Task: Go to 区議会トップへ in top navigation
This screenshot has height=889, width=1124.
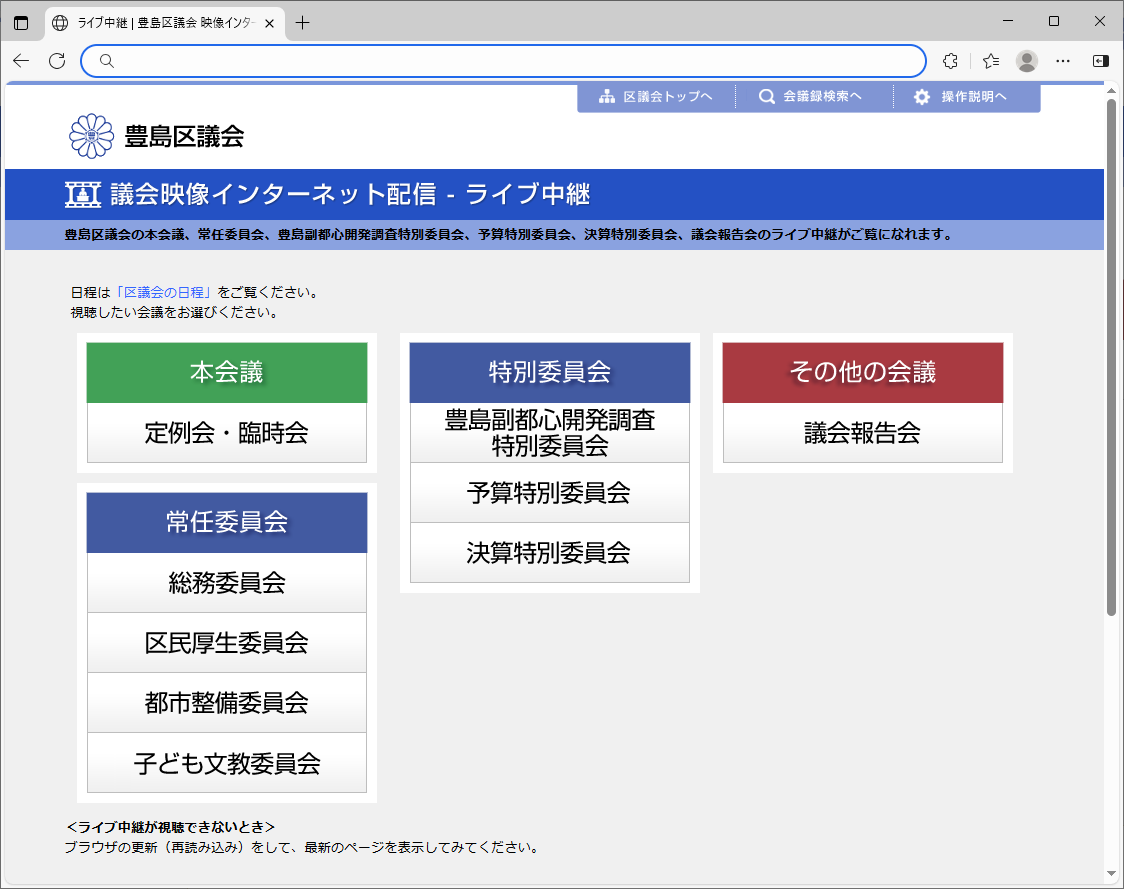Action: (x=656, y=97)
